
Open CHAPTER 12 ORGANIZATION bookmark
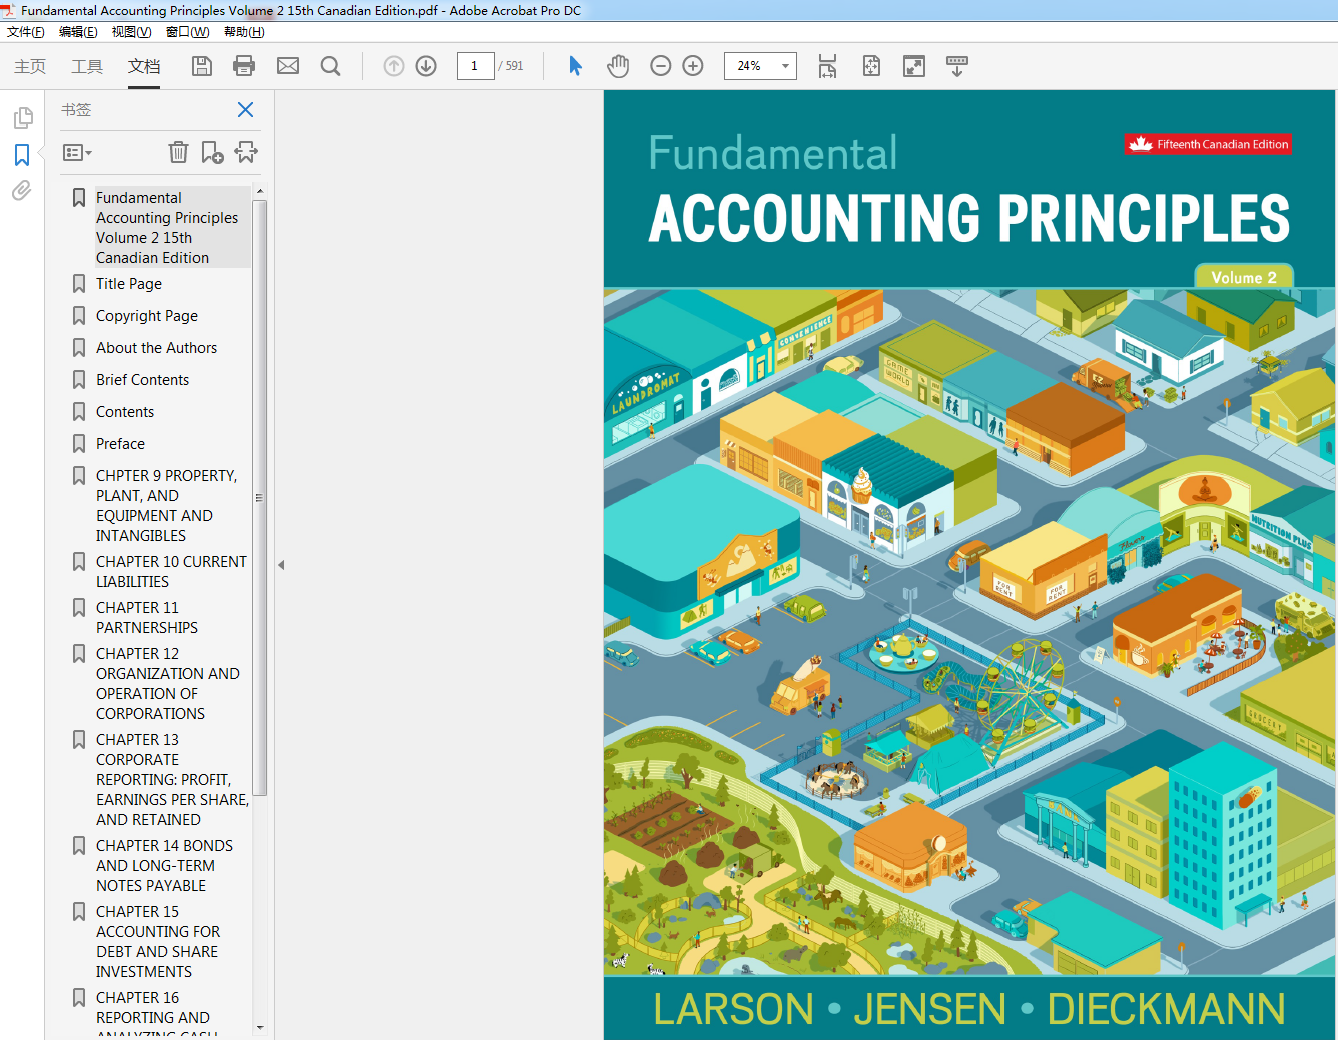168,684
